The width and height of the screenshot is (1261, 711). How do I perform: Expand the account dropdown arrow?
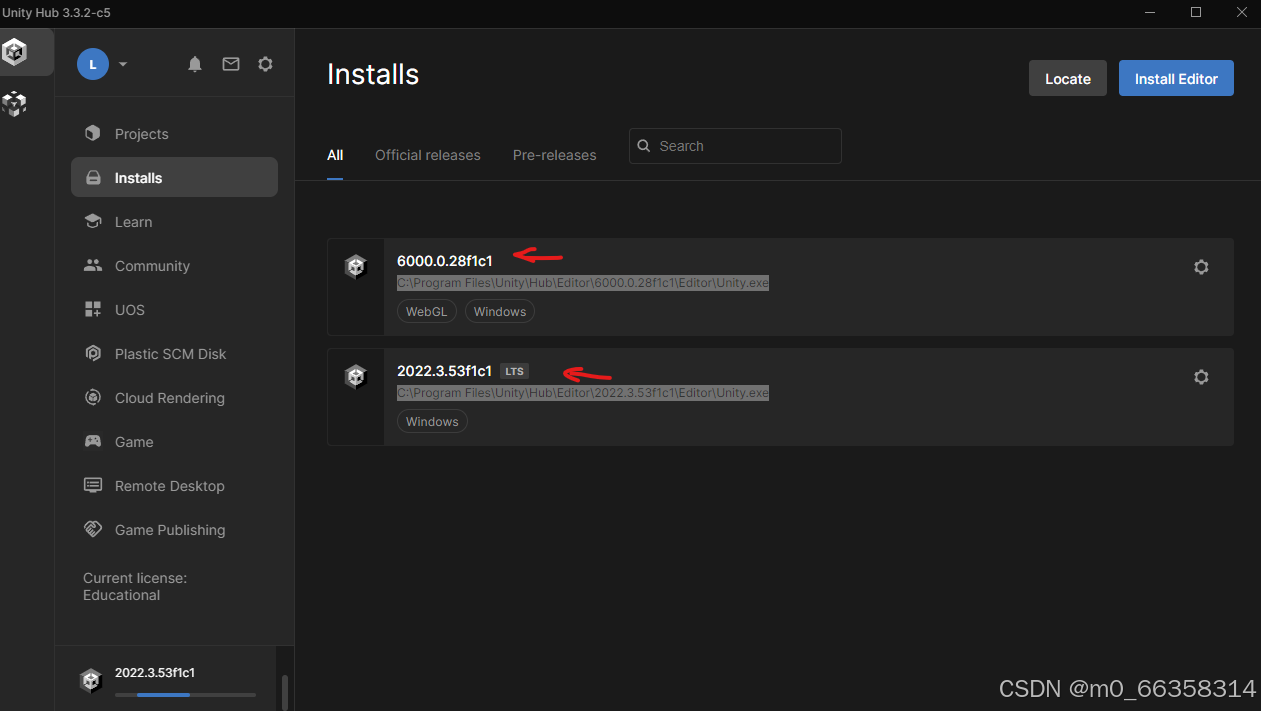pos(123,64)
